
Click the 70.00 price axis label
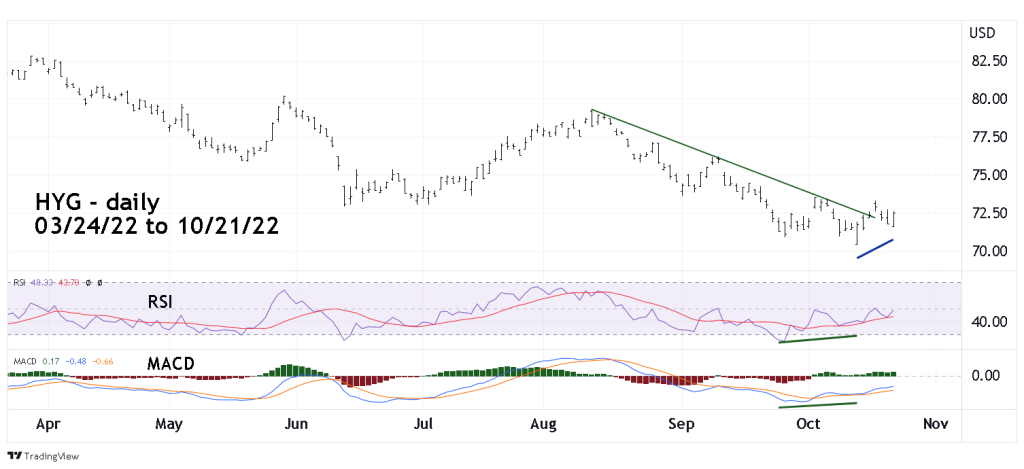point(987,251)
